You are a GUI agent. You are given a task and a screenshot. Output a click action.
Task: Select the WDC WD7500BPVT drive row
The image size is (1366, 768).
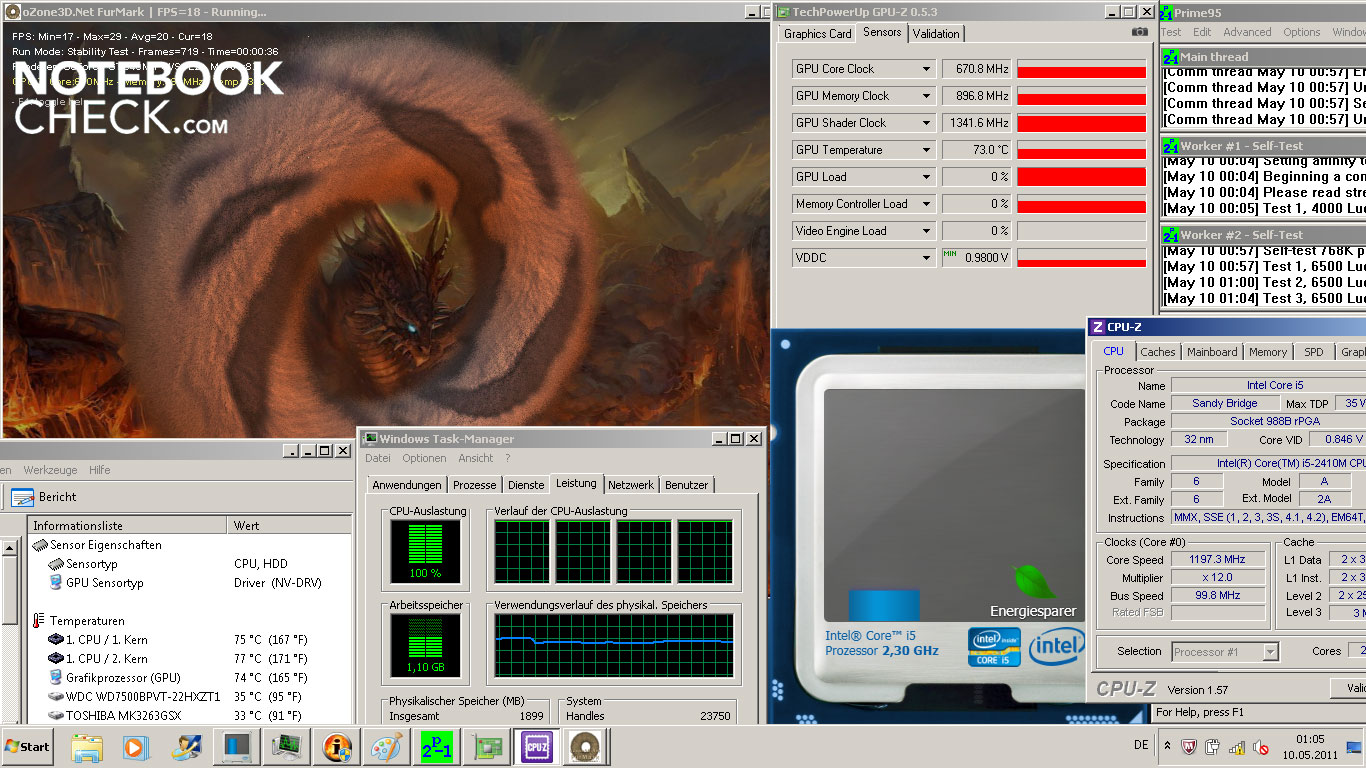190,696
